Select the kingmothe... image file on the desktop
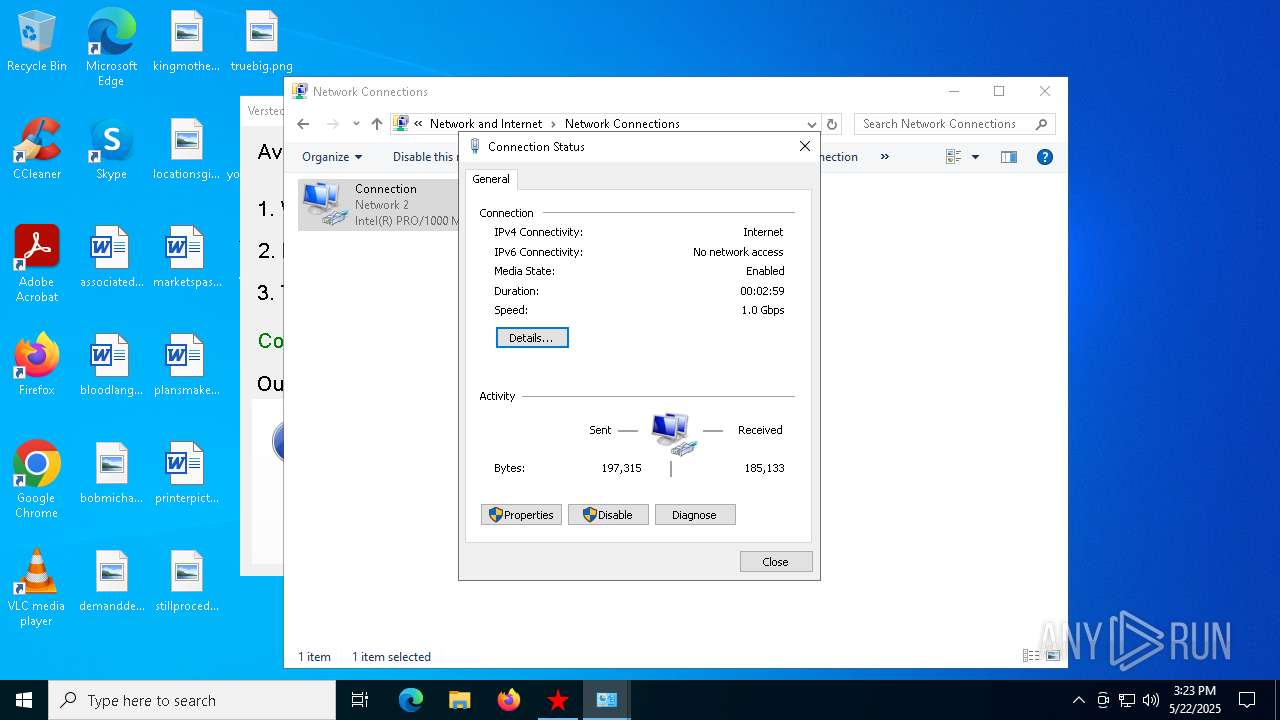 coord(186,41)
